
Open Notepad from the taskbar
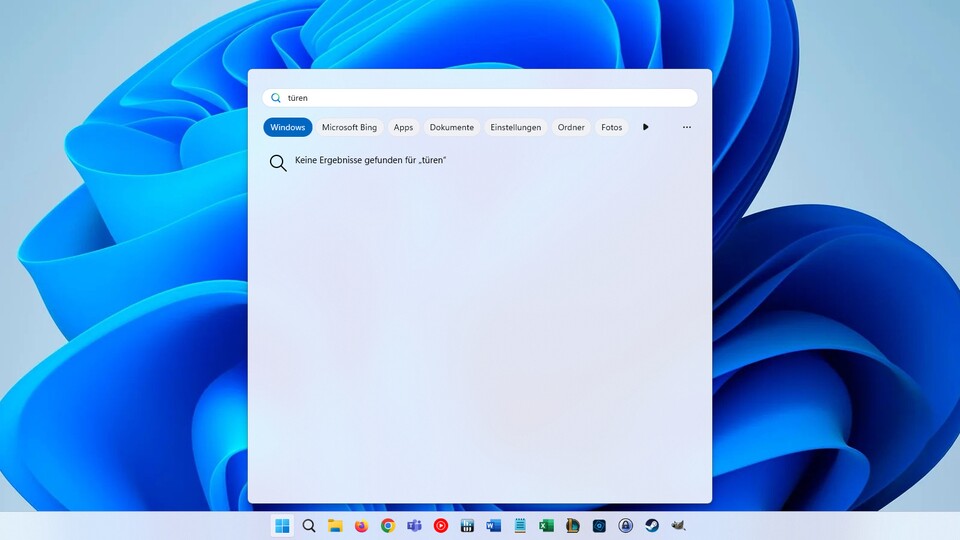click(x=520, y=526)
